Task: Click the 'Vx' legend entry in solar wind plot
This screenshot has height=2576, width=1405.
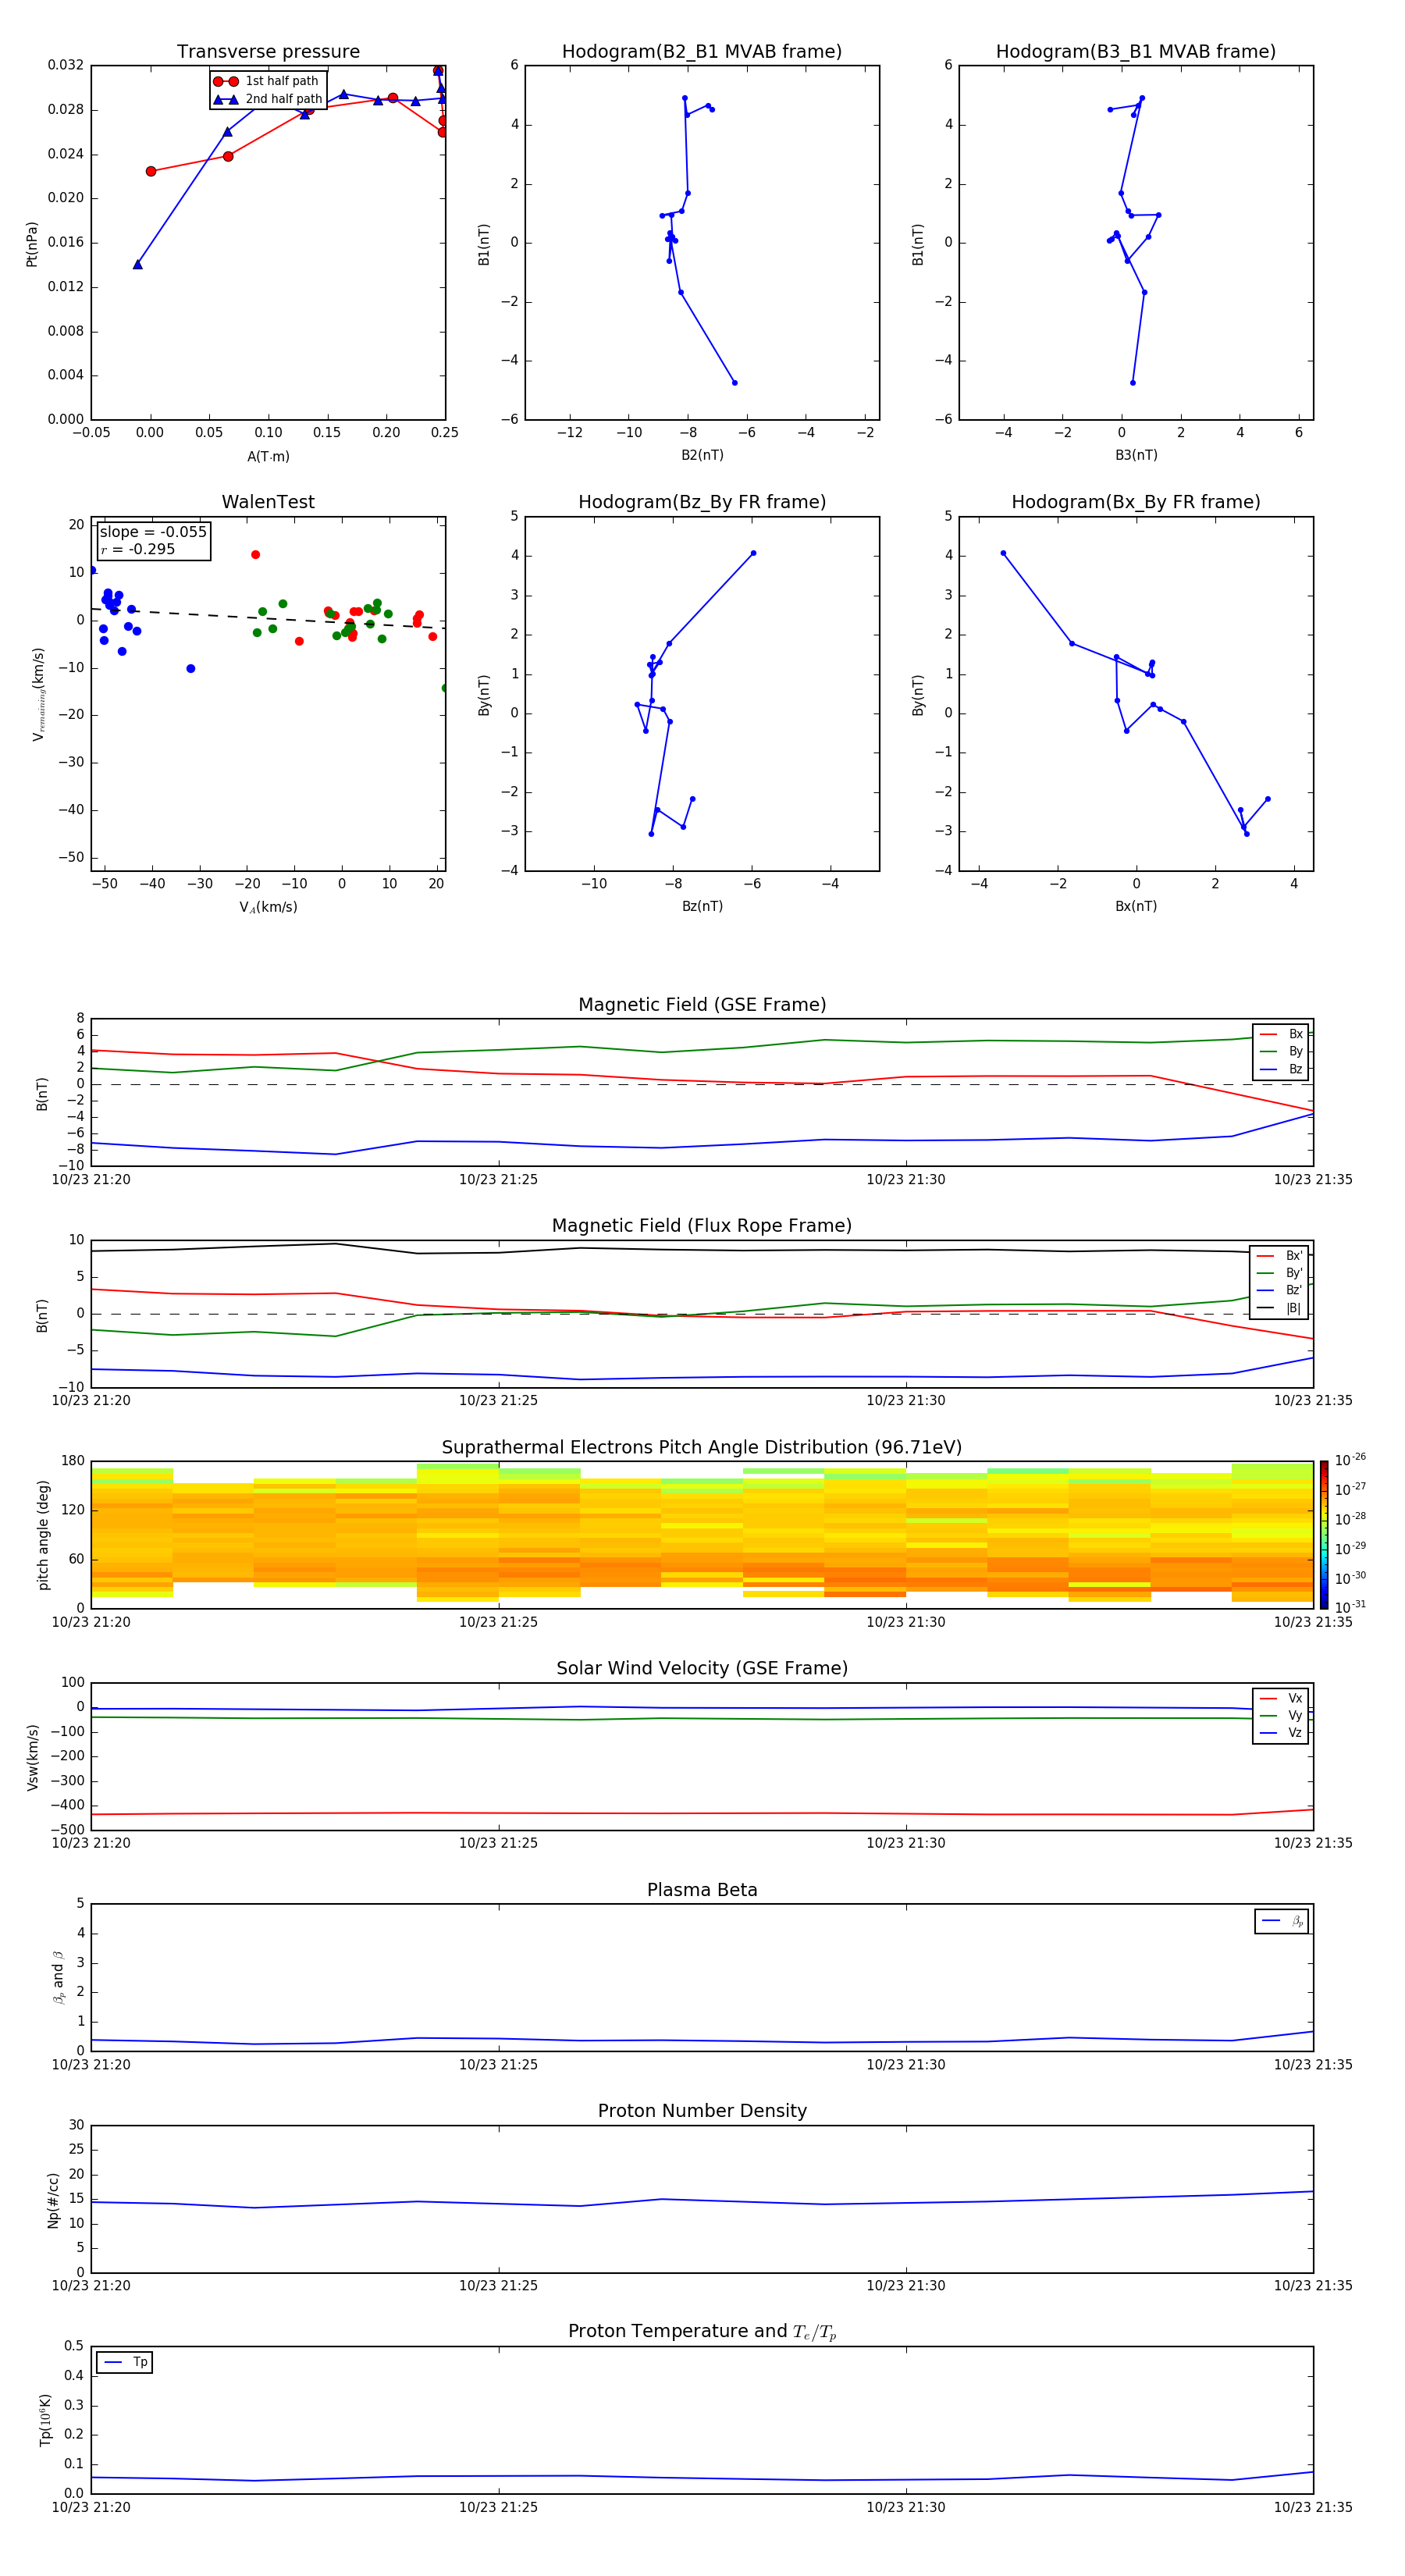Action: pyautogui.click(x=1281, y=1698)
